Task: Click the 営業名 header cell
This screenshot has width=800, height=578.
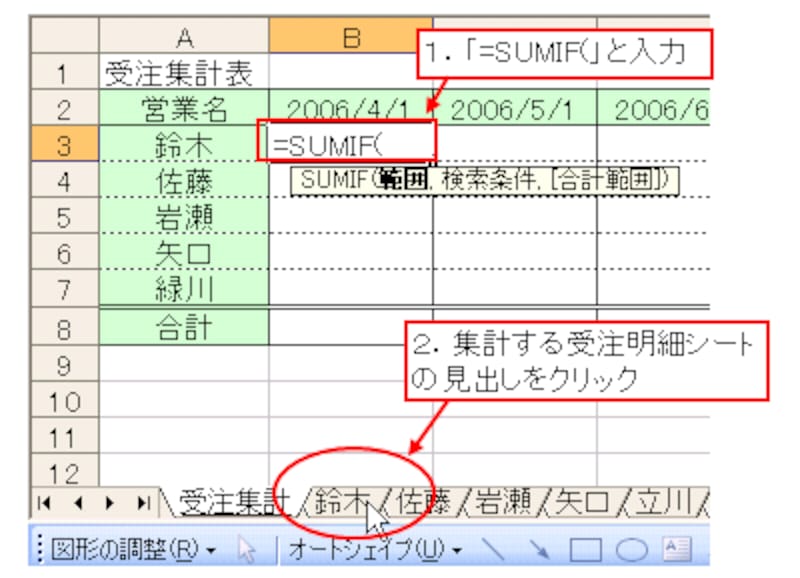Action: pyautogui.click(x=184, y=108)
